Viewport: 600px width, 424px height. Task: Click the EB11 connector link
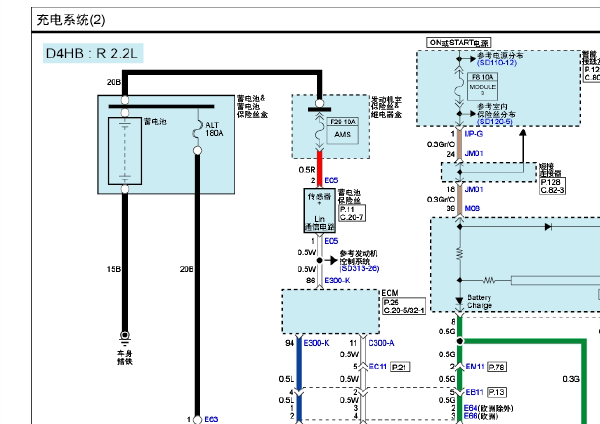pyautogui.click(x=474, y=392)
